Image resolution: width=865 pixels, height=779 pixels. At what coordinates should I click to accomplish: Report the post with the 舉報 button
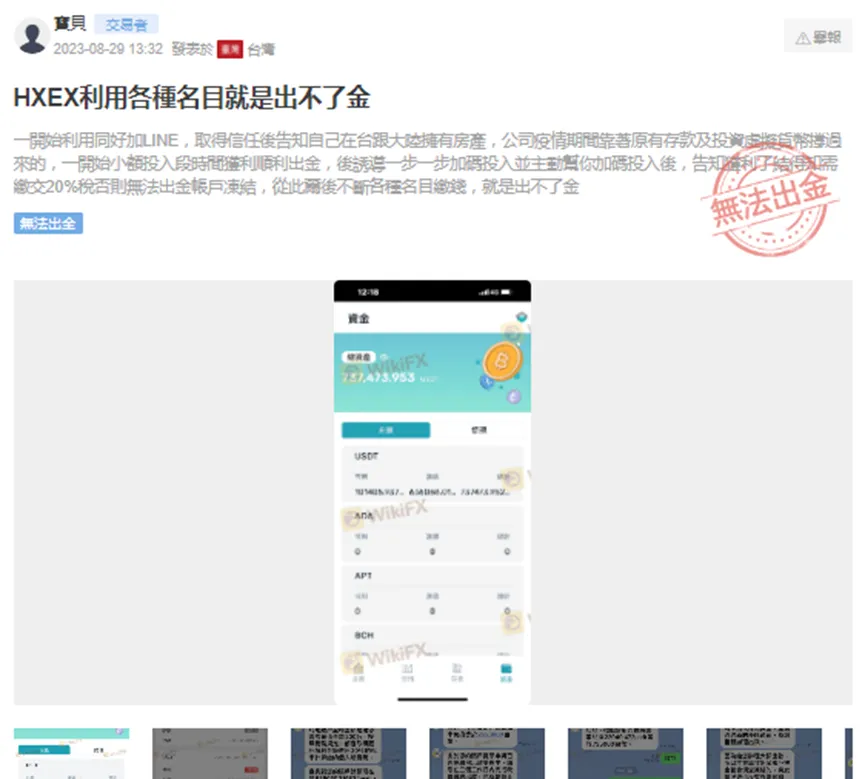point(818,37)
